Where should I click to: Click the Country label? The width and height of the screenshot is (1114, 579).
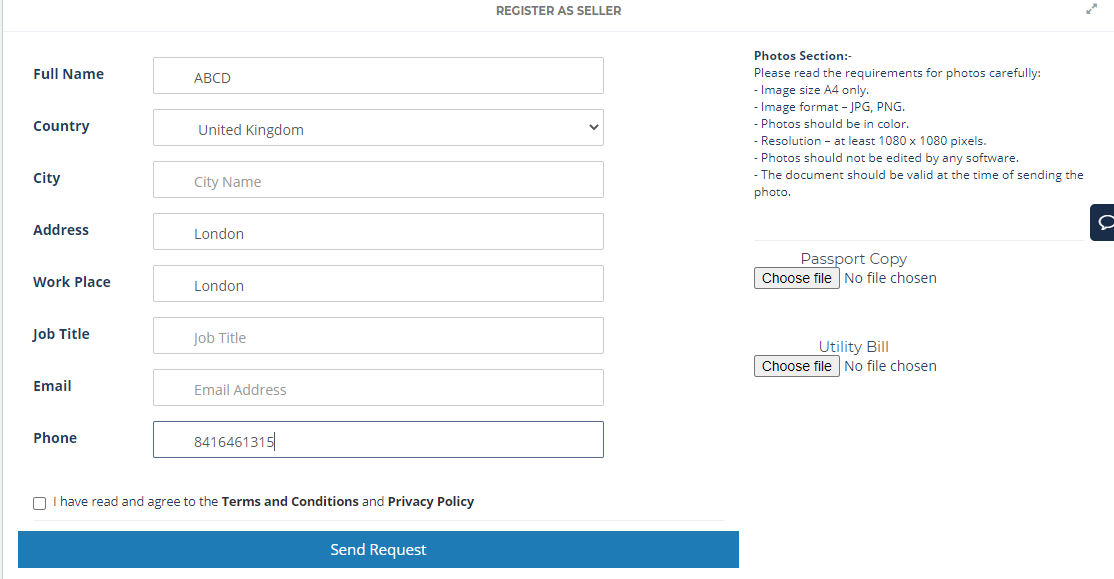point(61,126)
